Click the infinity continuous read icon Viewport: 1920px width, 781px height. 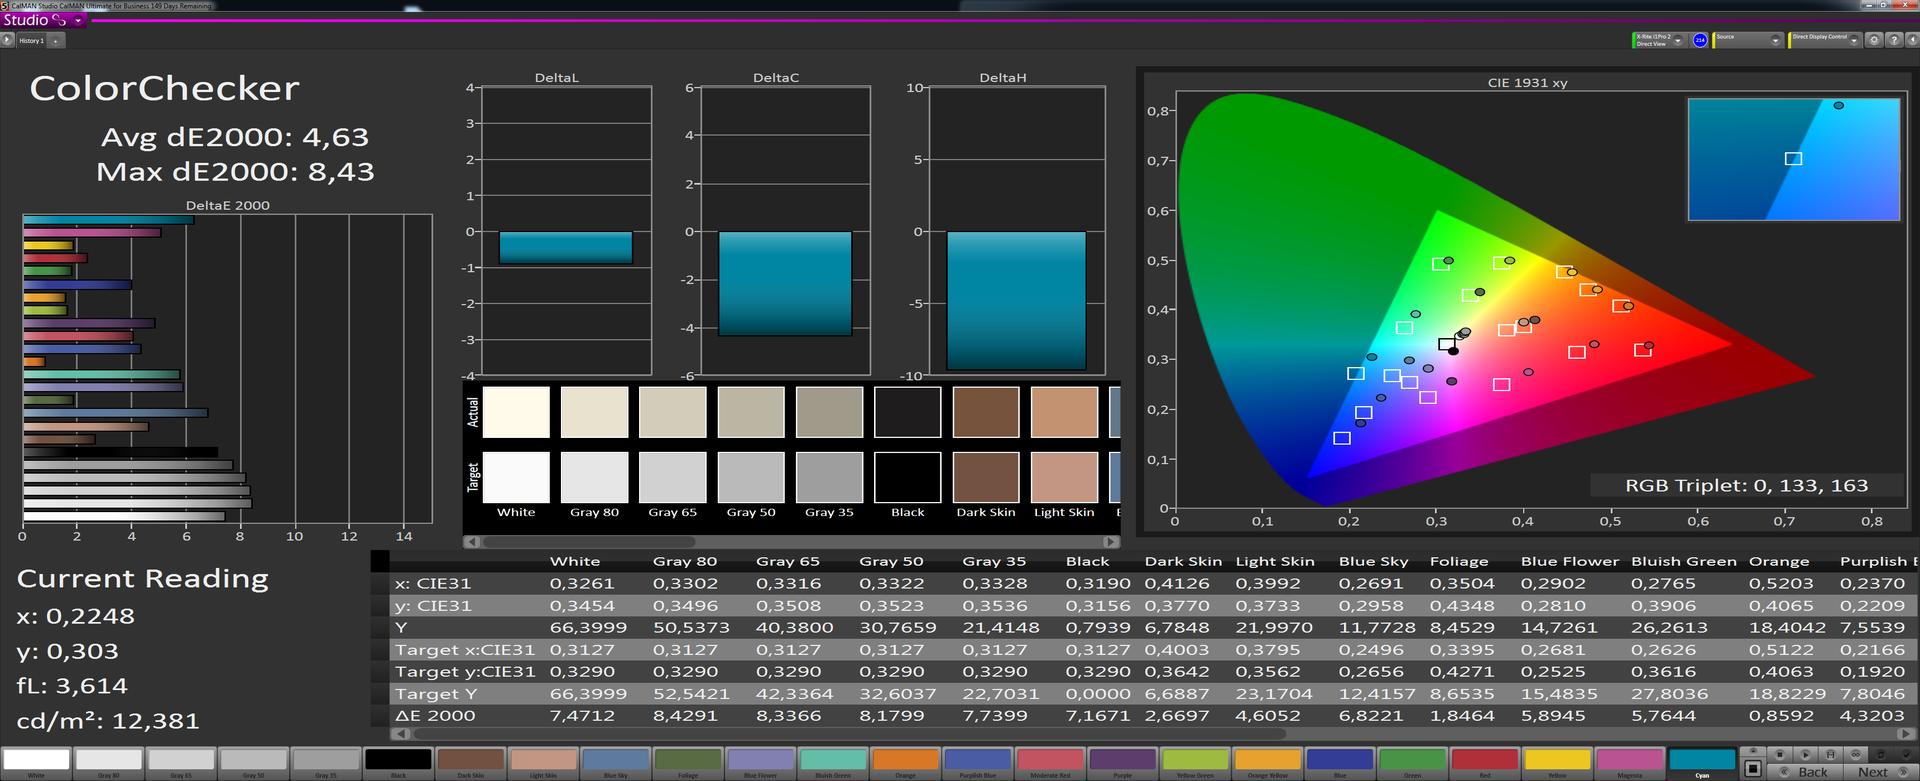tap(1855, 754)
